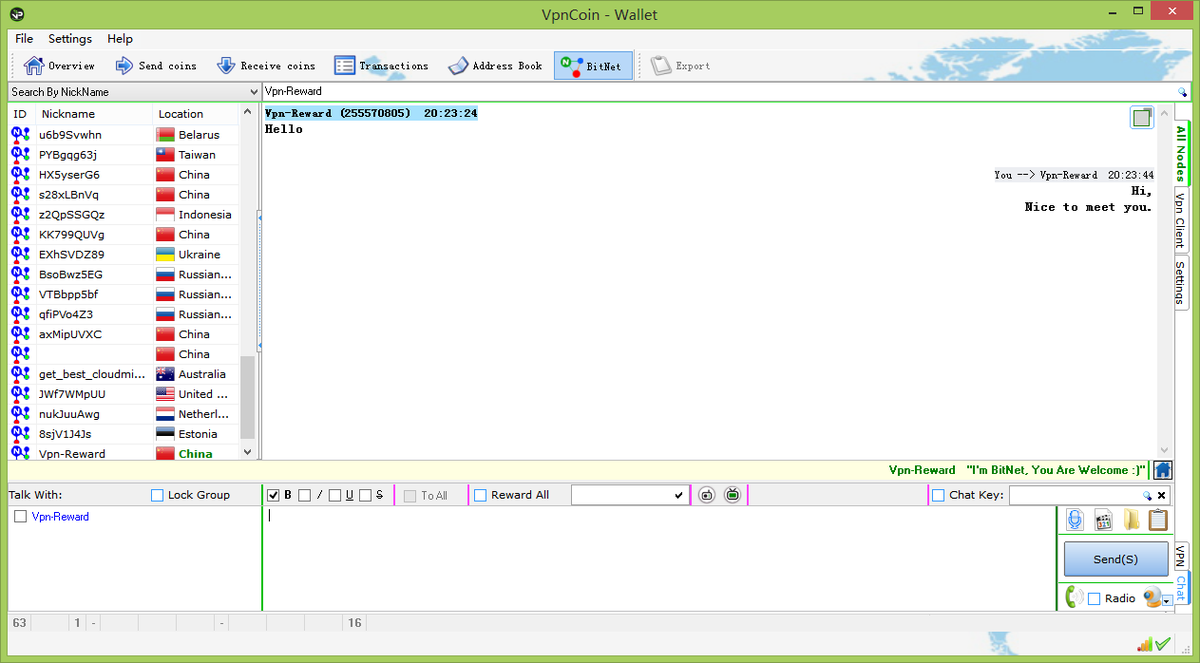The image size is (1200, 663).
Task: Click Vpn-Reward link under Talk With
Action: (60, 517)
